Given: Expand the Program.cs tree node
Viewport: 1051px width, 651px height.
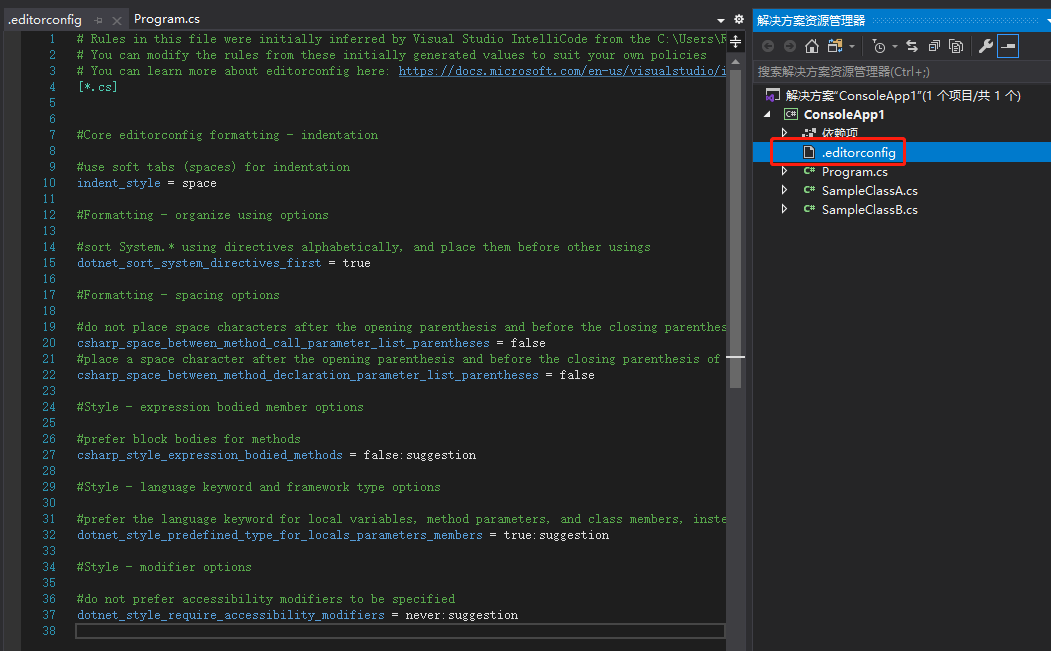Looking at the screenshot, I should tap(783, 171).
